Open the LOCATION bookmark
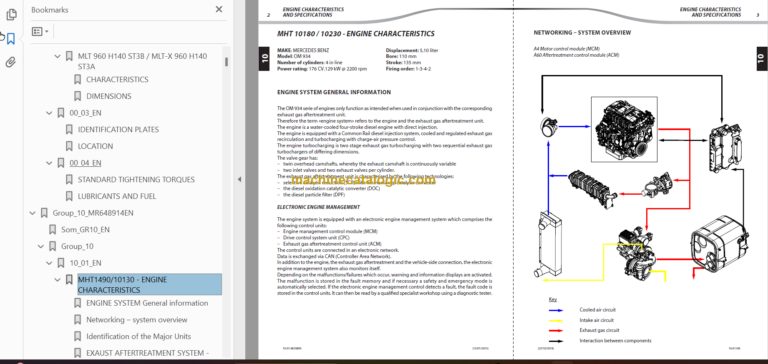The width and height of the screenshot is (768, 364). click(x=95, y=146)
